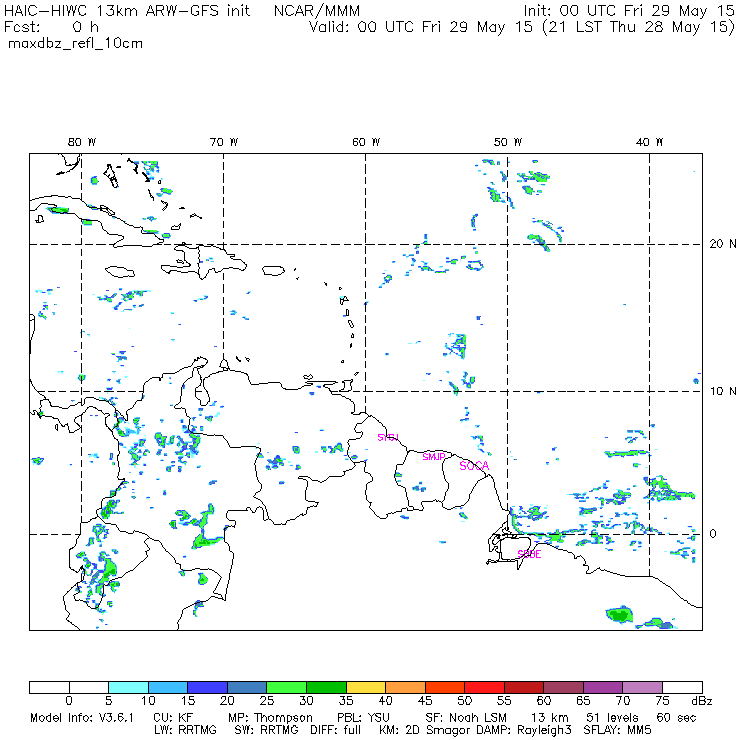Click the '10 N' latitude label
The height and width of the screenshot is (740, 740).
(723, 391)
